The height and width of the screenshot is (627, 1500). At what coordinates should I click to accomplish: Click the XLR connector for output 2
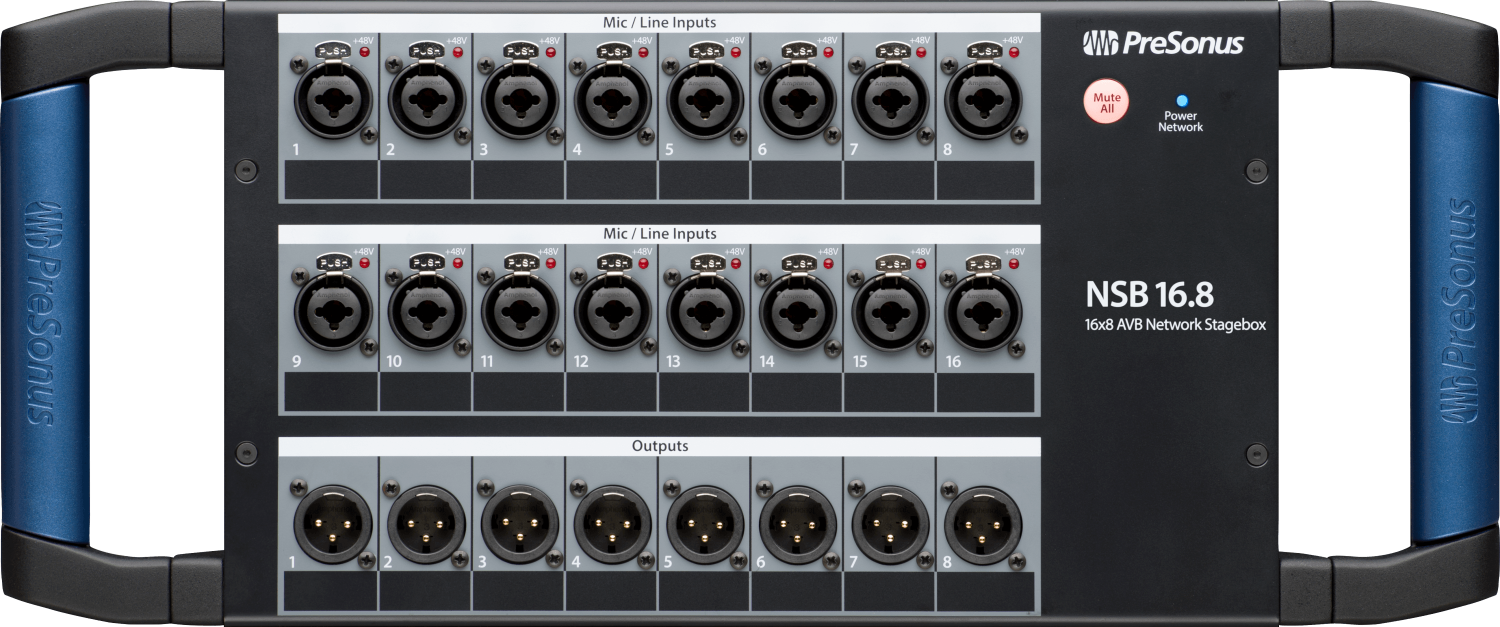pos(427,524)
